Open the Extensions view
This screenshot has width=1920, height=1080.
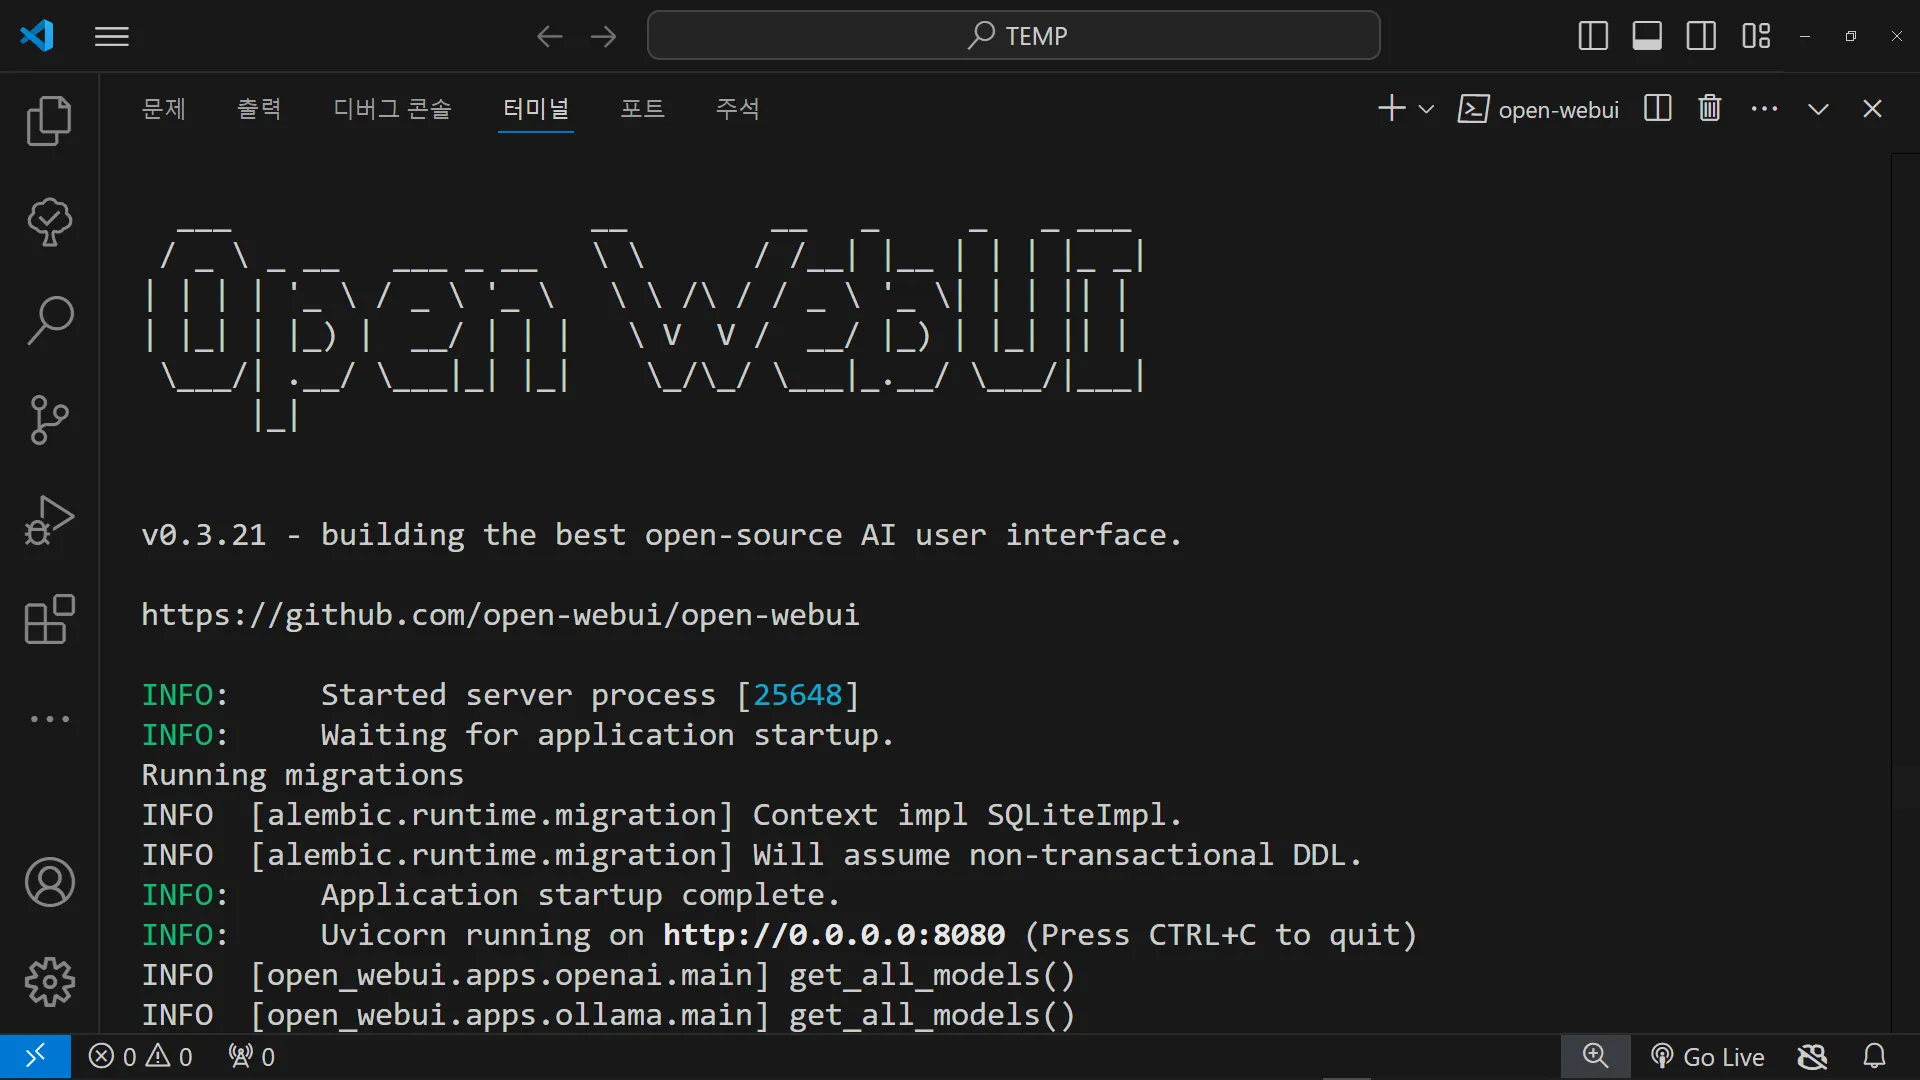[x=49, y=620]
